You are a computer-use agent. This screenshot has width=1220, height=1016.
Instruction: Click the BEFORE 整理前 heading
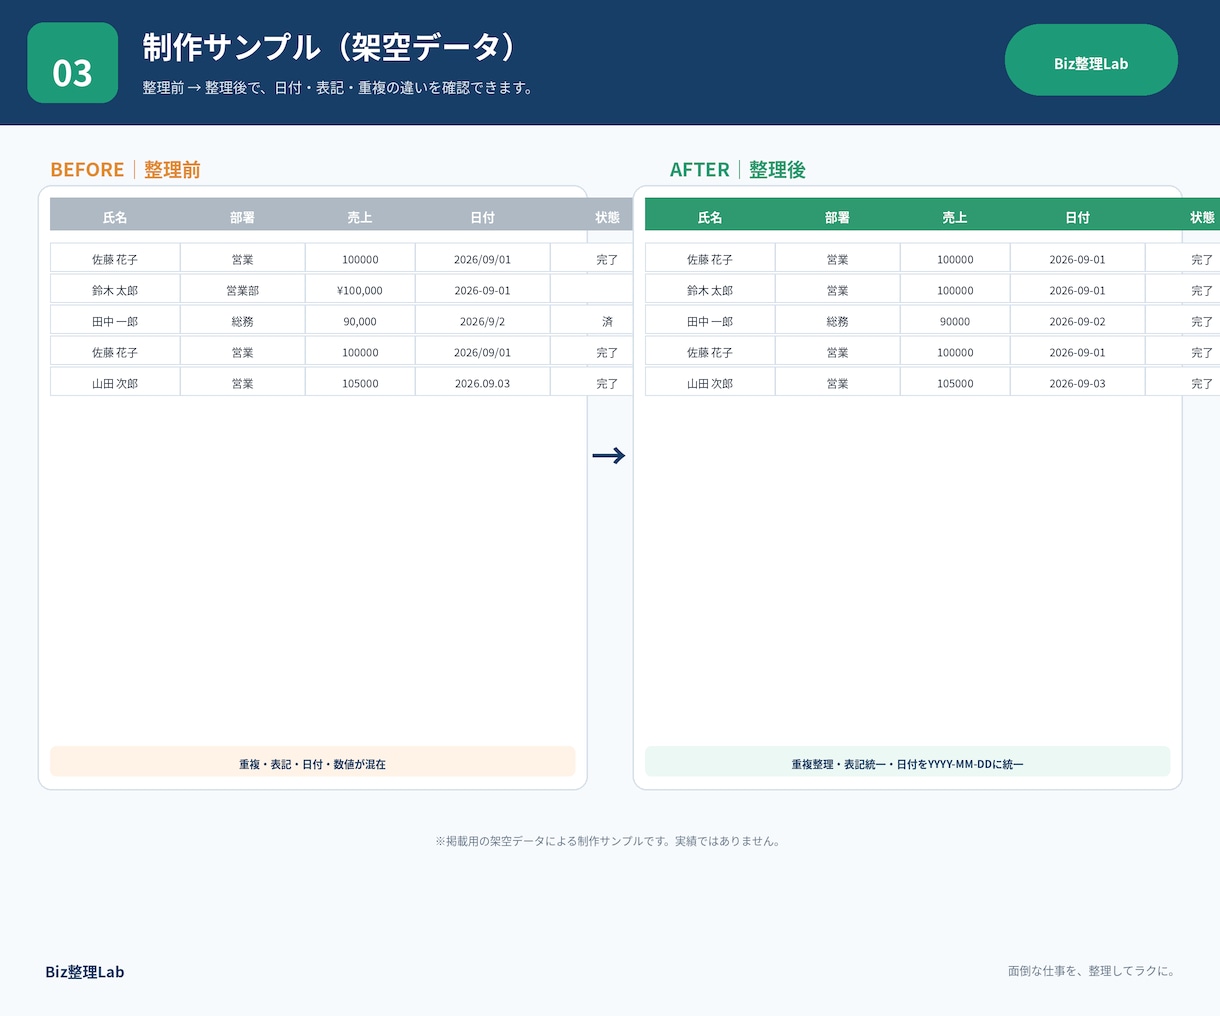click(x=125, y=170)
